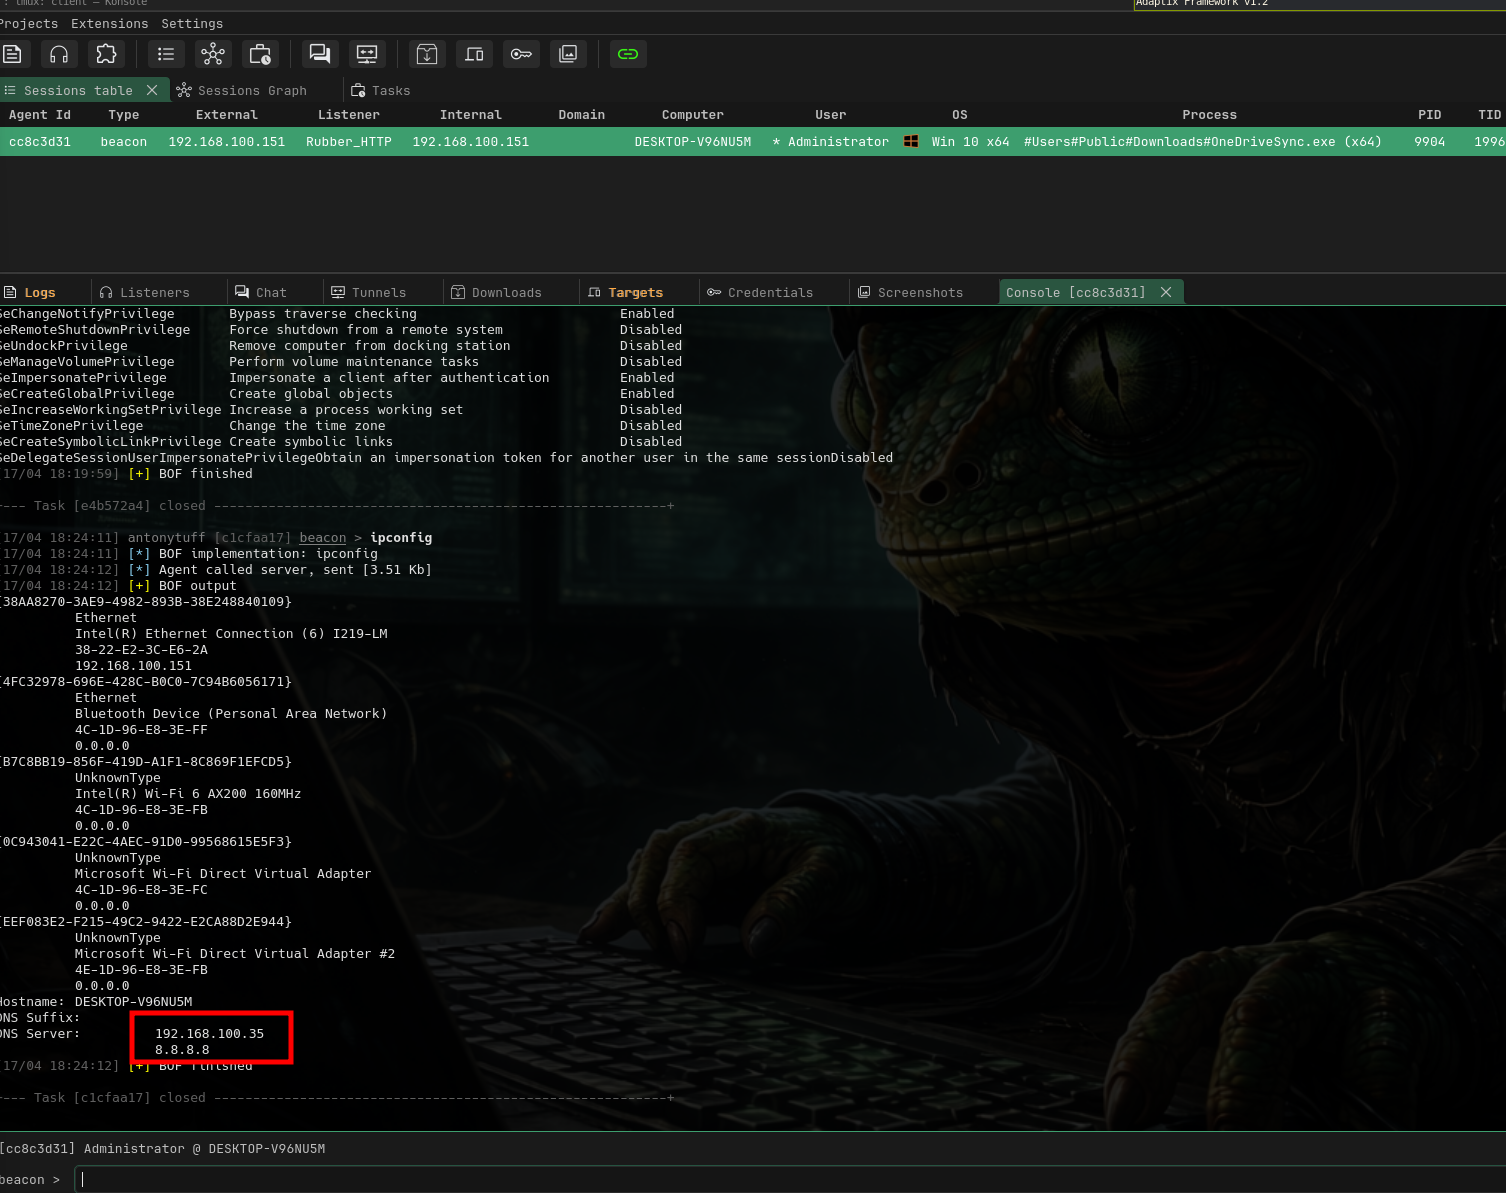
Task: Close the Console [cc8c3d31] tab
Action: (x=1166, y=292)
